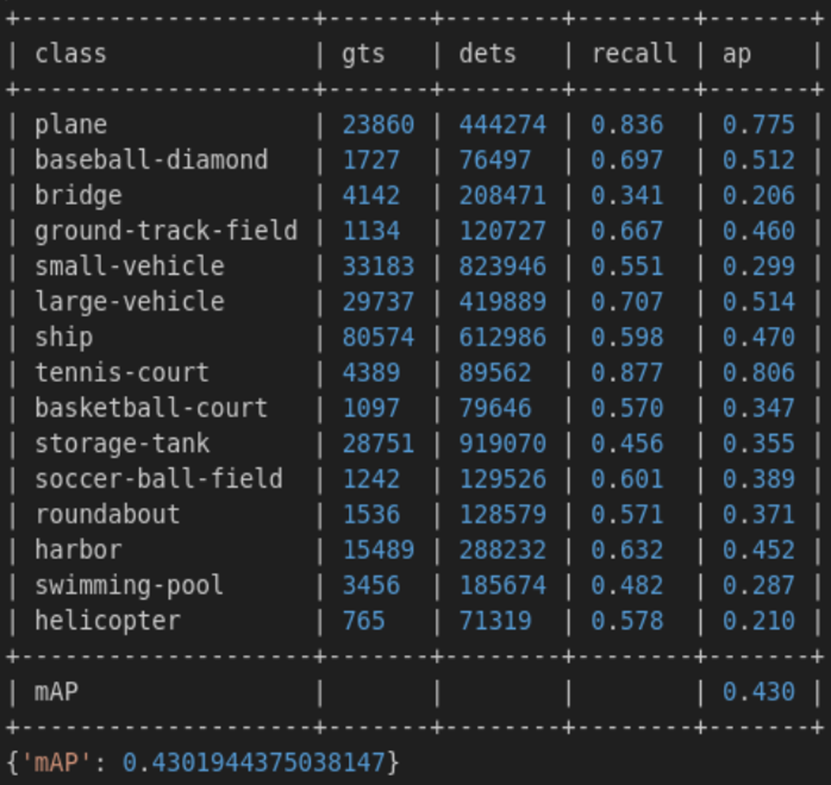Screen dimensions: 831x785
Task: Select the 'ground-track-field' class name
Action: click(x=166, y=231)
